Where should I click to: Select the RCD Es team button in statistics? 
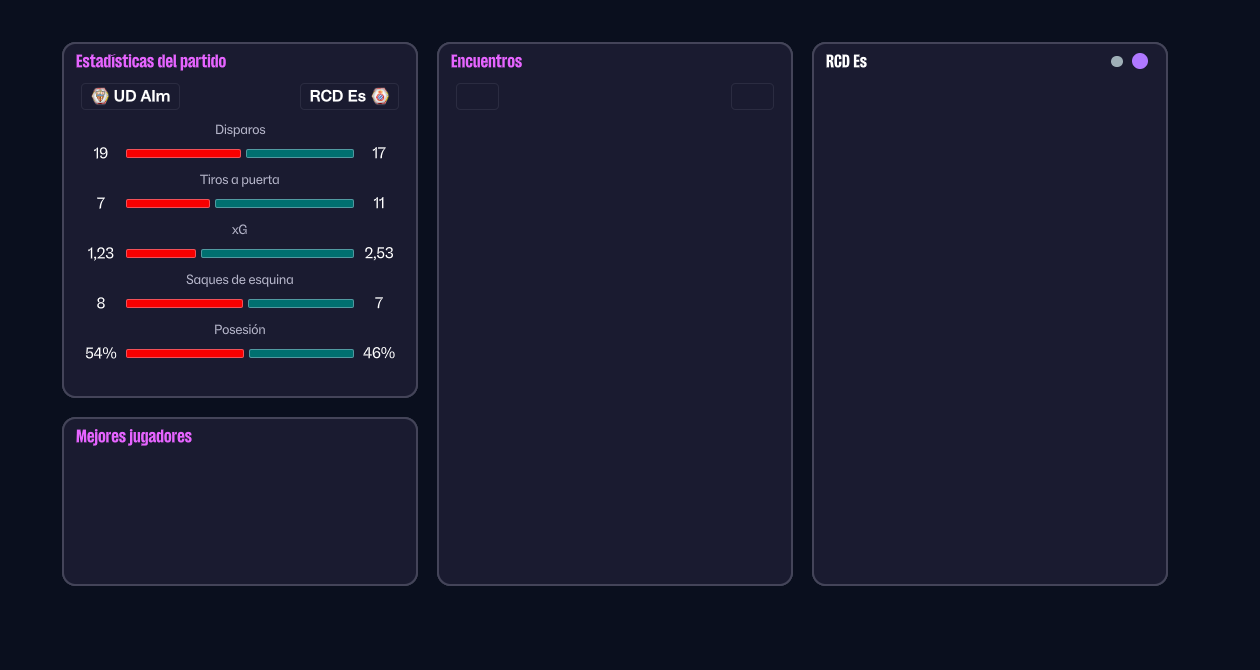click(349, 96)
